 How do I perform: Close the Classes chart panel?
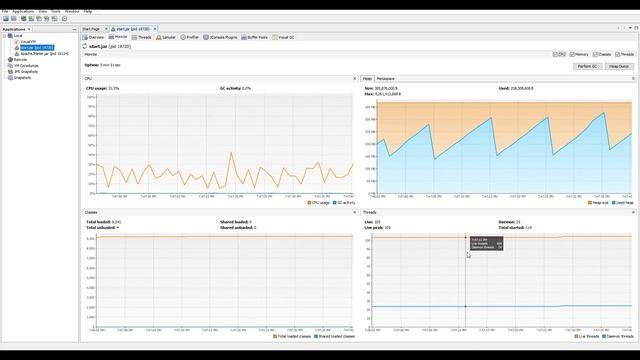[x=354, y=212]
